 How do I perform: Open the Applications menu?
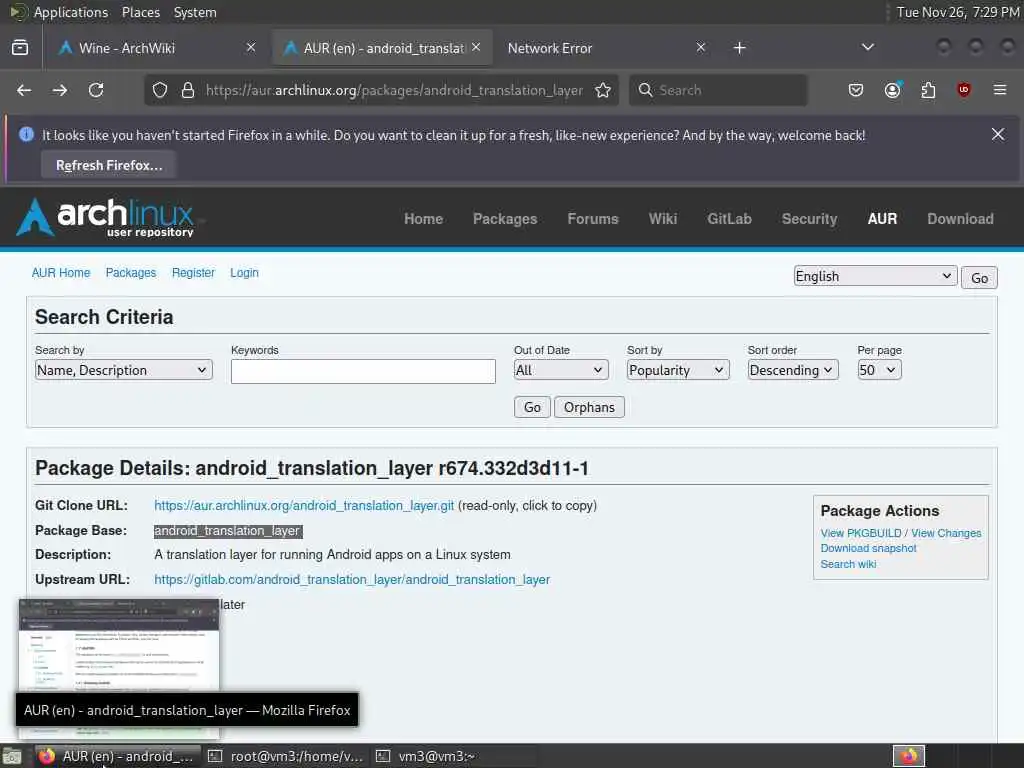tap(71, 12)
